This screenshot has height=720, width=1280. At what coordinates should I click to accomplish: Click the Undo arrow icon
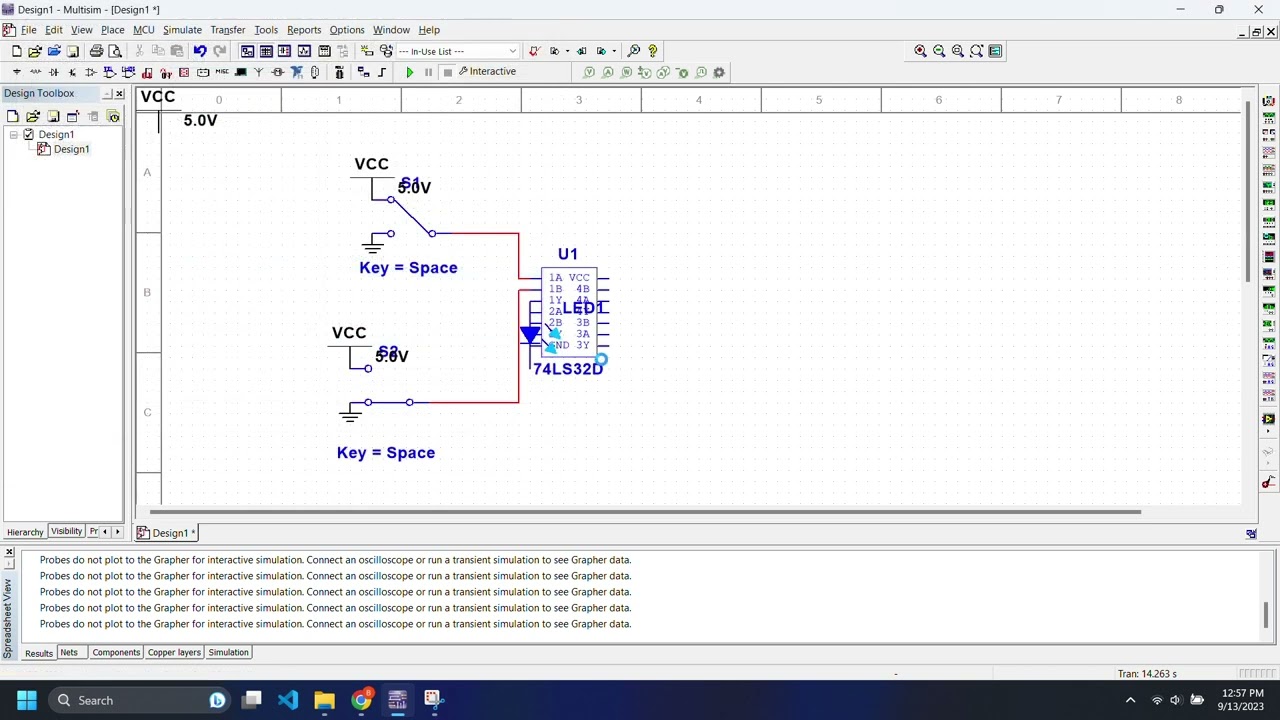200,51
